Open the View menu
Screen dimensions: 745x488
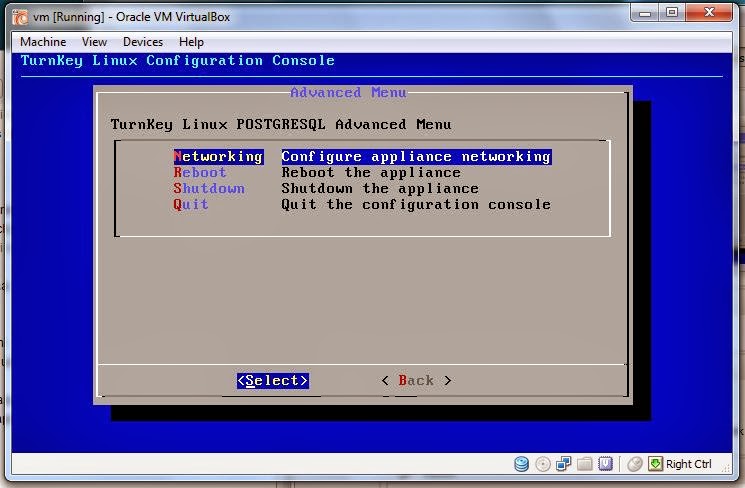[94, 42]
